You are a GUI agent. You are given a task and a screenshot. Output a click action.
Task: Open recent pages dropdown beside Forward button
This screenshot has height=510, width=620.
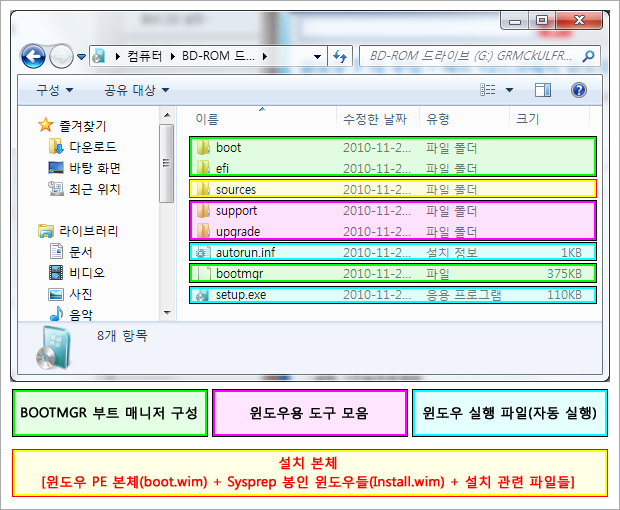(x=81, y=57)
